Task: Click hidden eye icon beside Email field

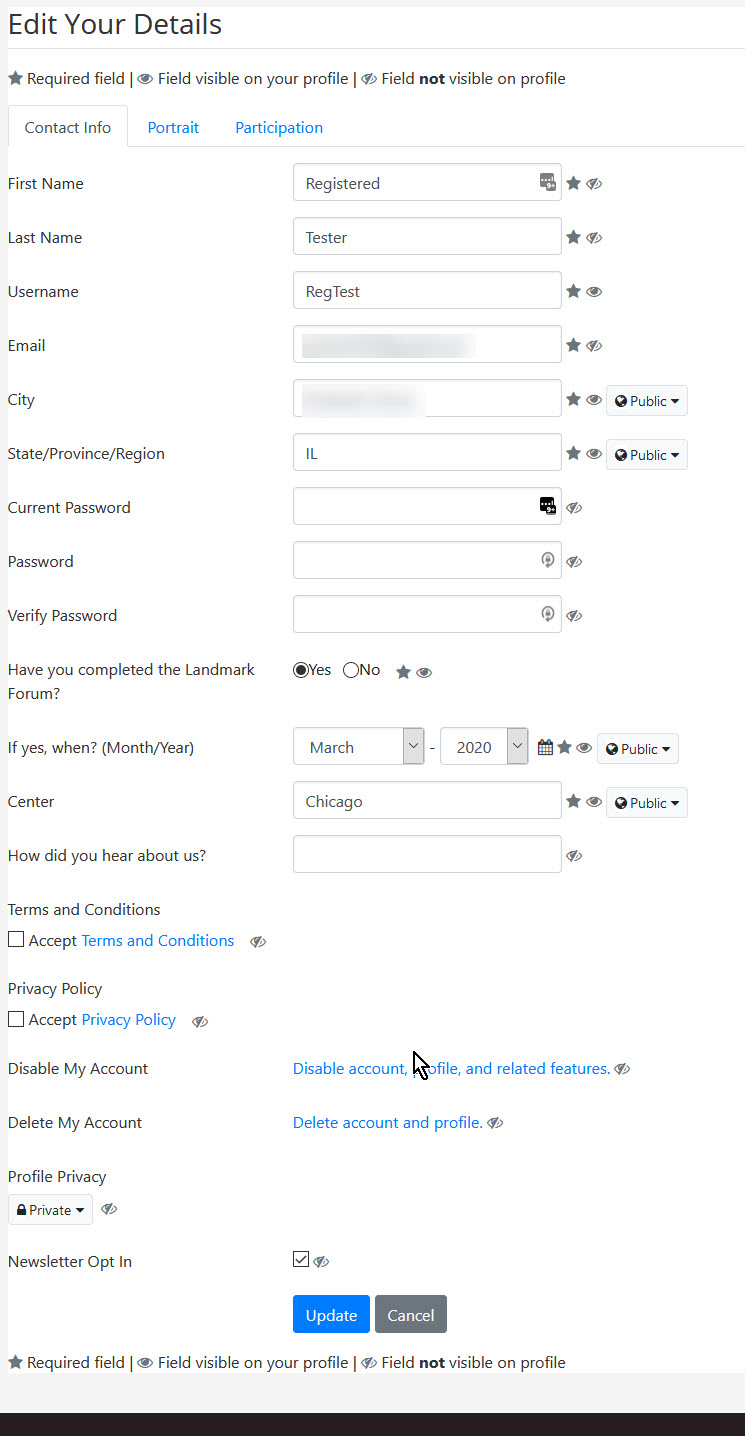Action: pos(594,346)
